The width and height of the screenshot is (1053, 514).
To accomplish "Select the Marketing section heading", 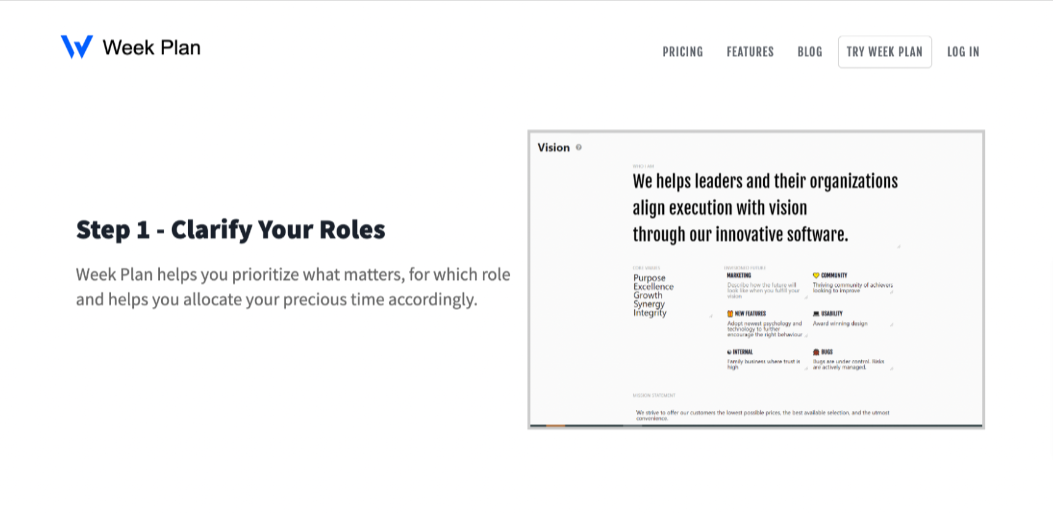I will coord(739,275).
